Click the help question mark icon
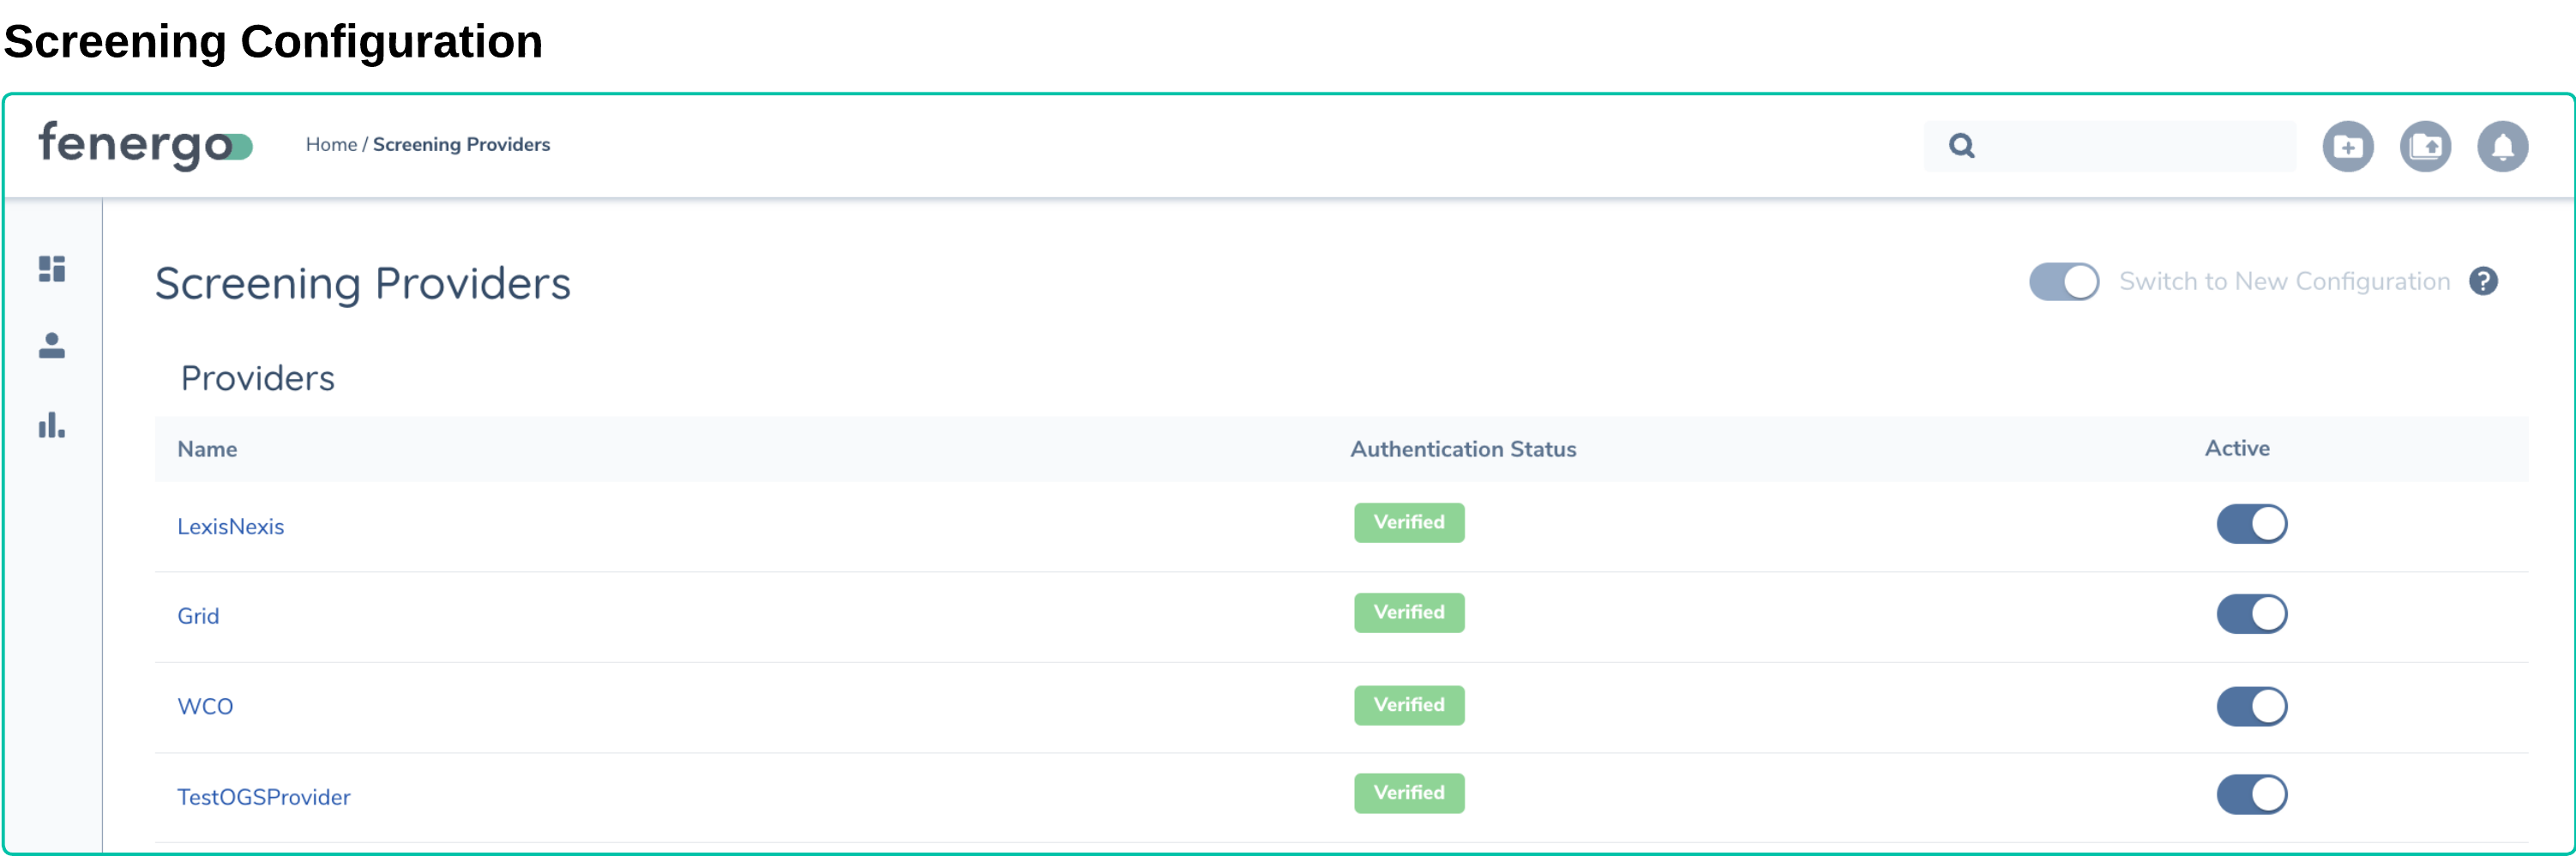 click(2482, 282)
